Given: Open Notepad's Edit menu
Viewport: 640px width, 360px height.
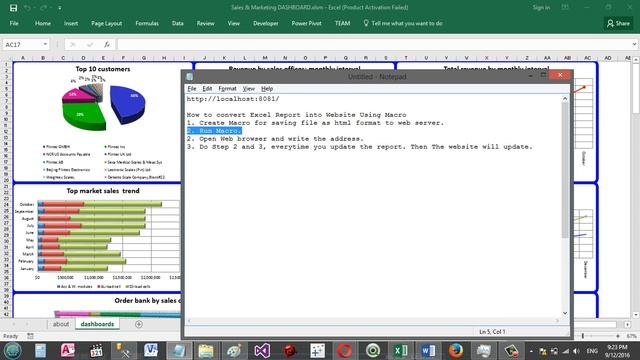Looking at the screenshot, I should coord(207,89).
